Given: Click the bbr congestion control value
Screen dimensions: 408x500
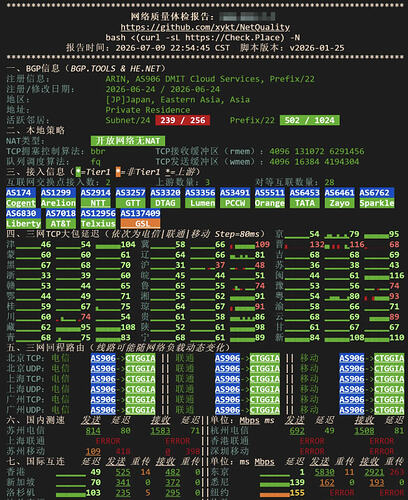Looking at the screenshot, I should (98, 151).
